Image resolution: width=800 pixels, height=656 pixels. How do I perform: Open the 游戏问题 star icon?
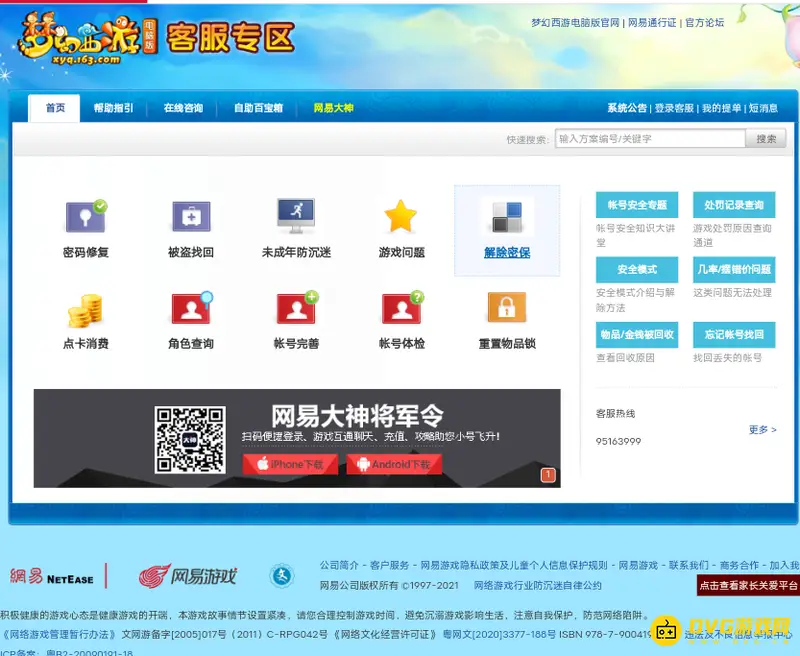[401, 216]
